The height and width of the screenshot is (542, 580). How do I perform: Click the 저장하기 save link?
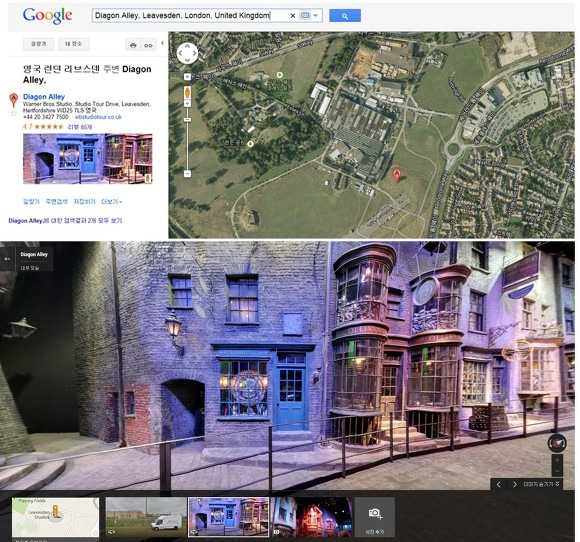pyautogui.click(x=84, y=202)
